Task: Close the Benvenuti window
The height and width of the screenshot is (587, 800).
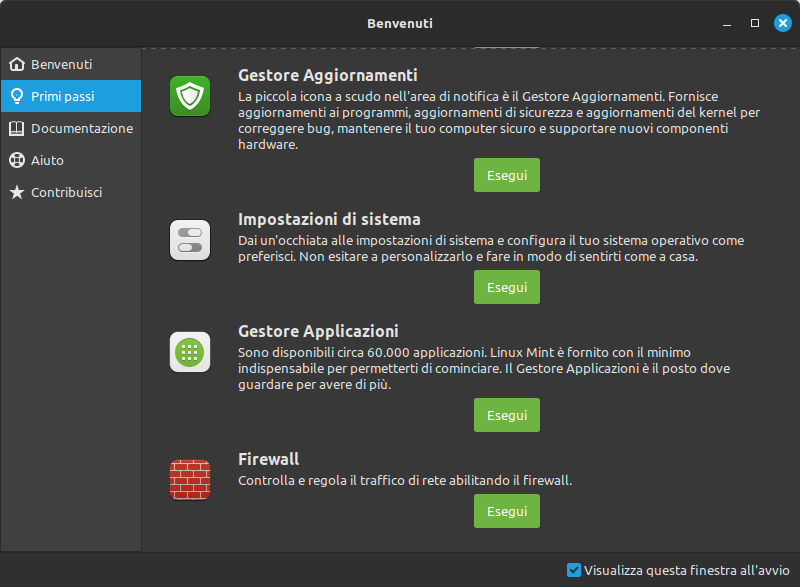Action: click(783, 23)
